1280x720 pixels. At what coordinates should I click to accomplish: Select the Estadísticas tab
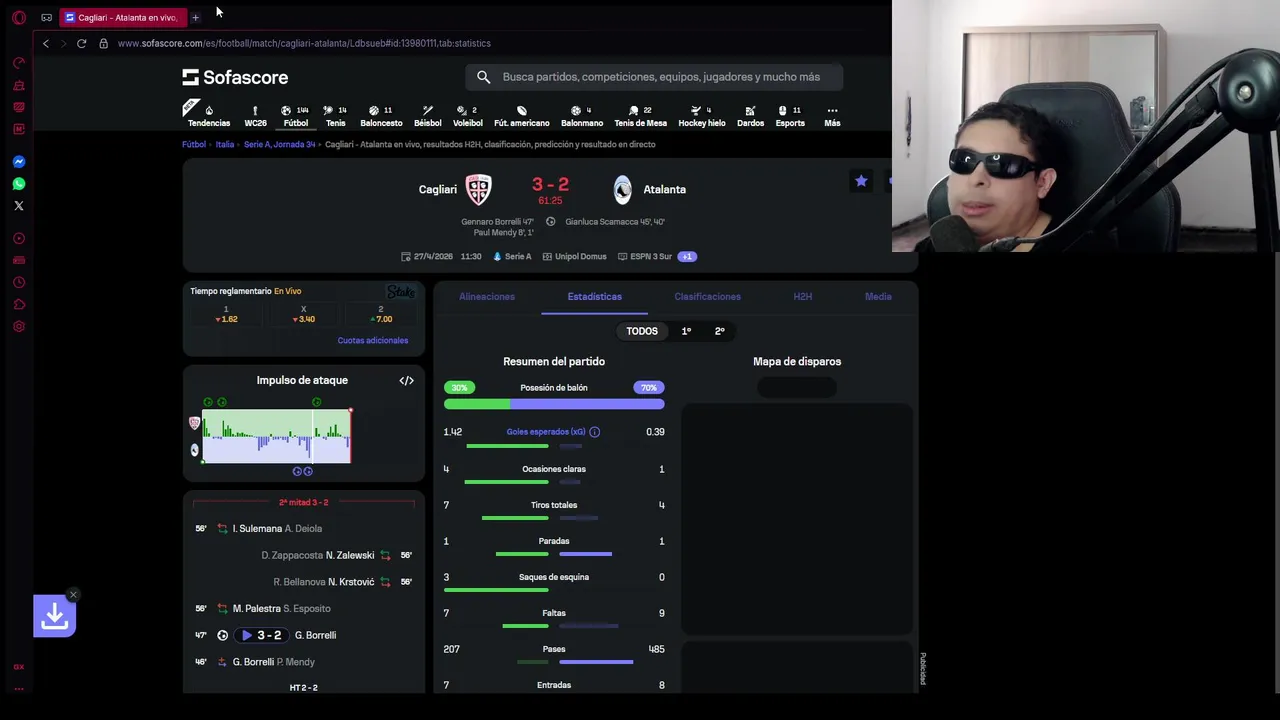(x=594, y=297)
